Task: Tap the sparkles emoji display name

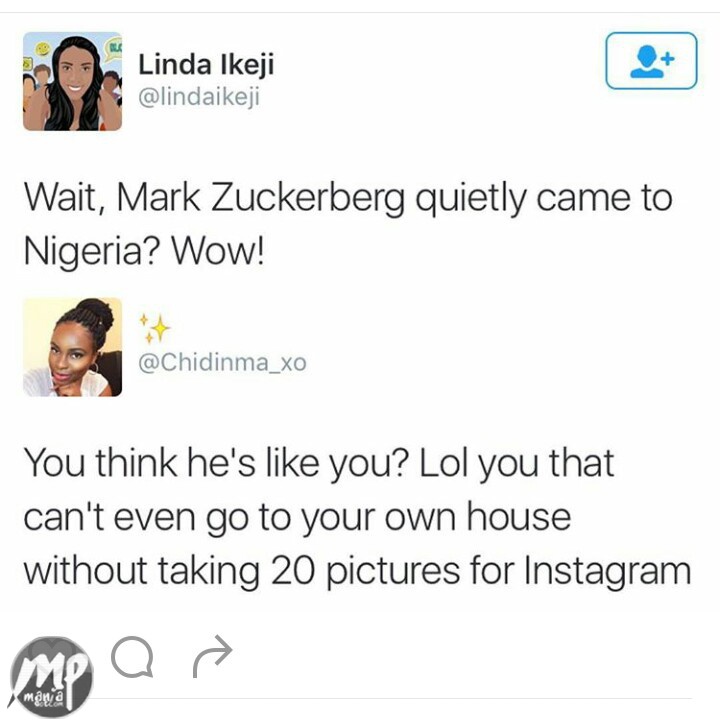Action: pos(155,328)
